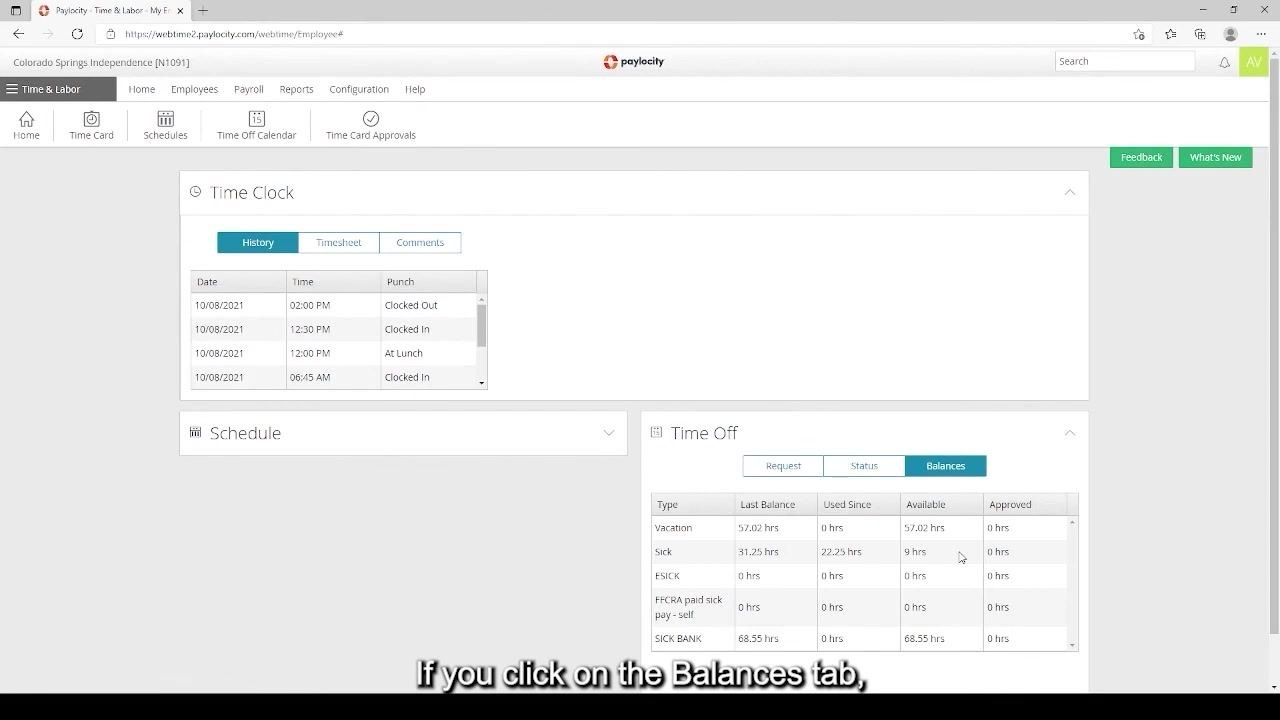Open the Configuration menu
The height and width of the screenshot is (720, 1280).
359,89
